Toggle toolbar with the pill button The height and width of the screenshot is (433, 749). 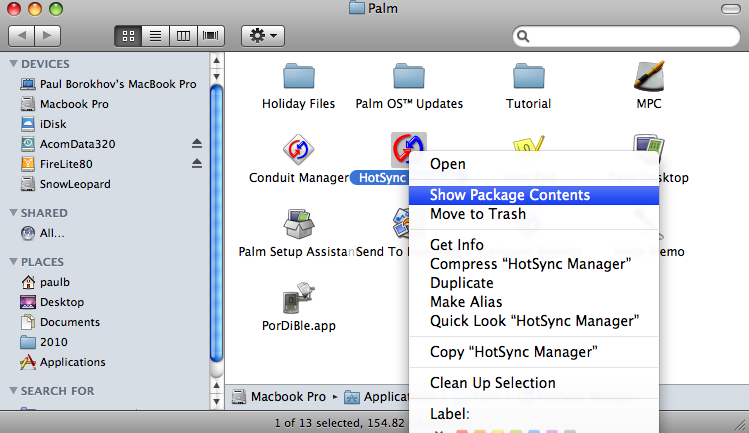(730, 9)
